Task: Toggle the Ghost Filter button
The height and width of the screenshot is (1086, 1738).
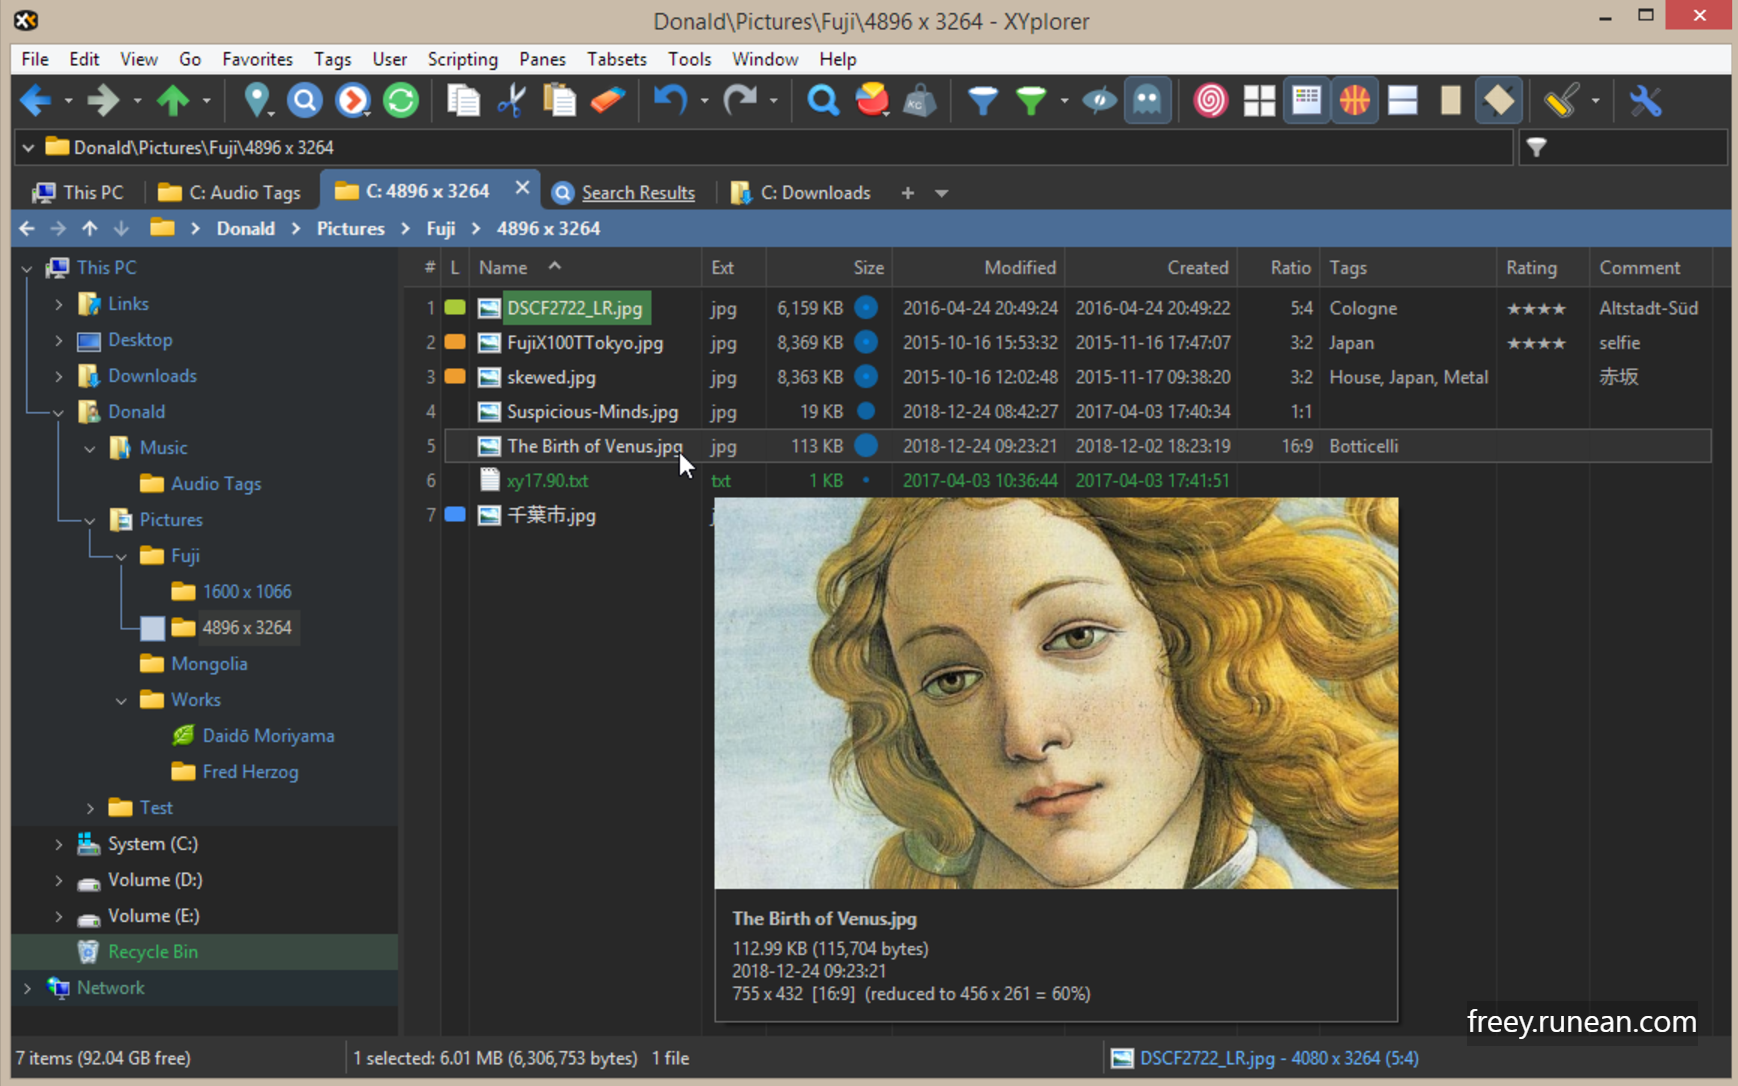Action: click(x=1147, y=100)
